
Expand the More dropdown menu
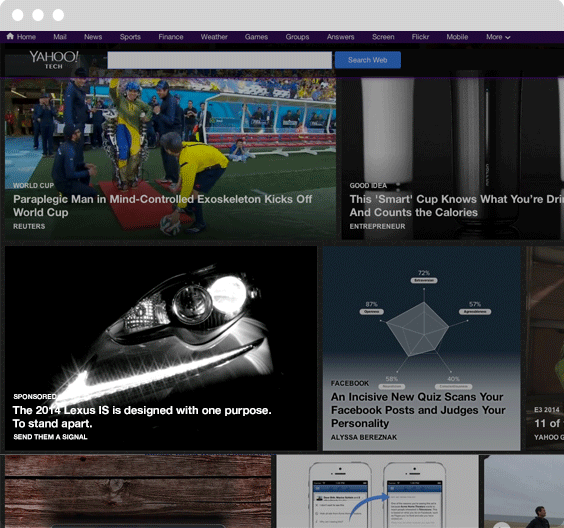(498, 37)
